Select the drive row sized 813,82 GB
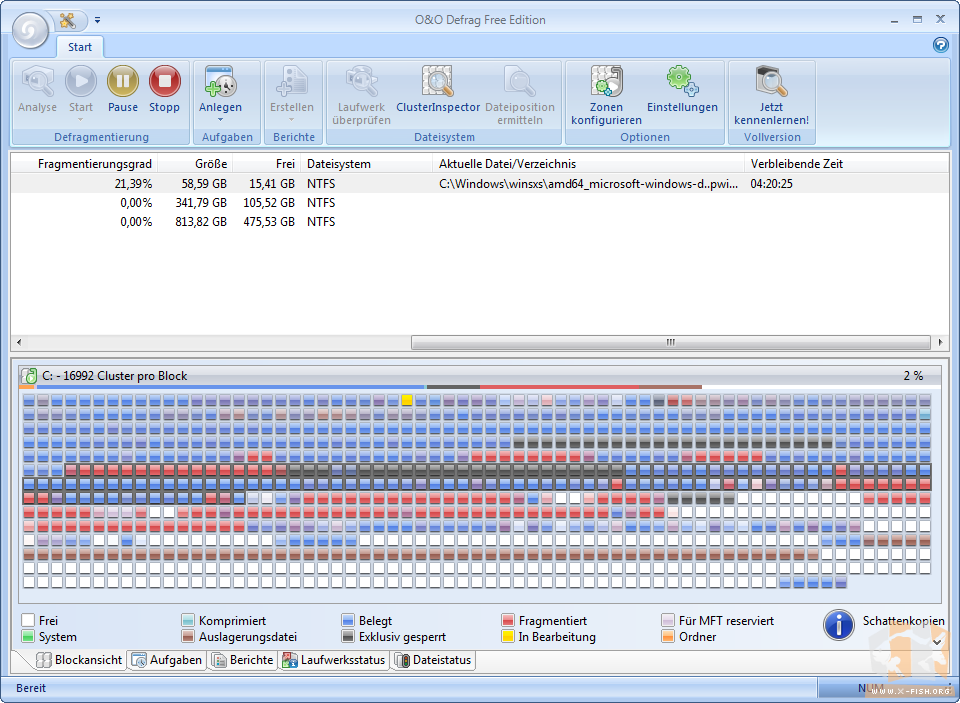 [x=480, y=222]
